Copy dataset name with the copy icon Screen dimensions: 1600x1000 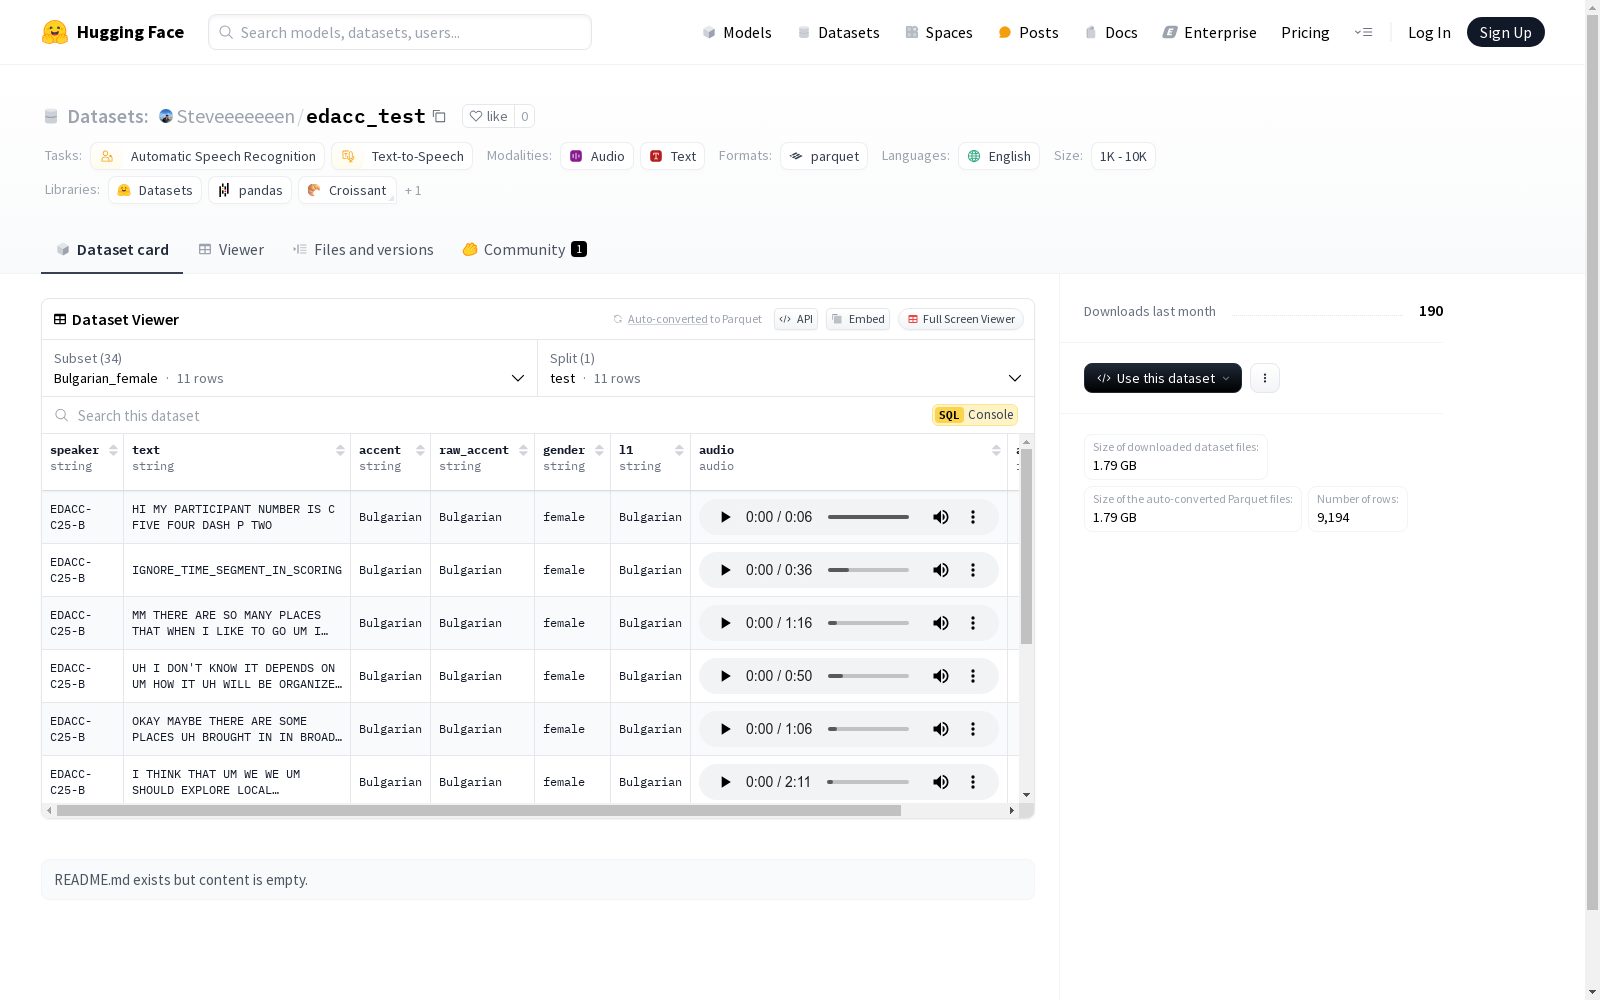439,116
